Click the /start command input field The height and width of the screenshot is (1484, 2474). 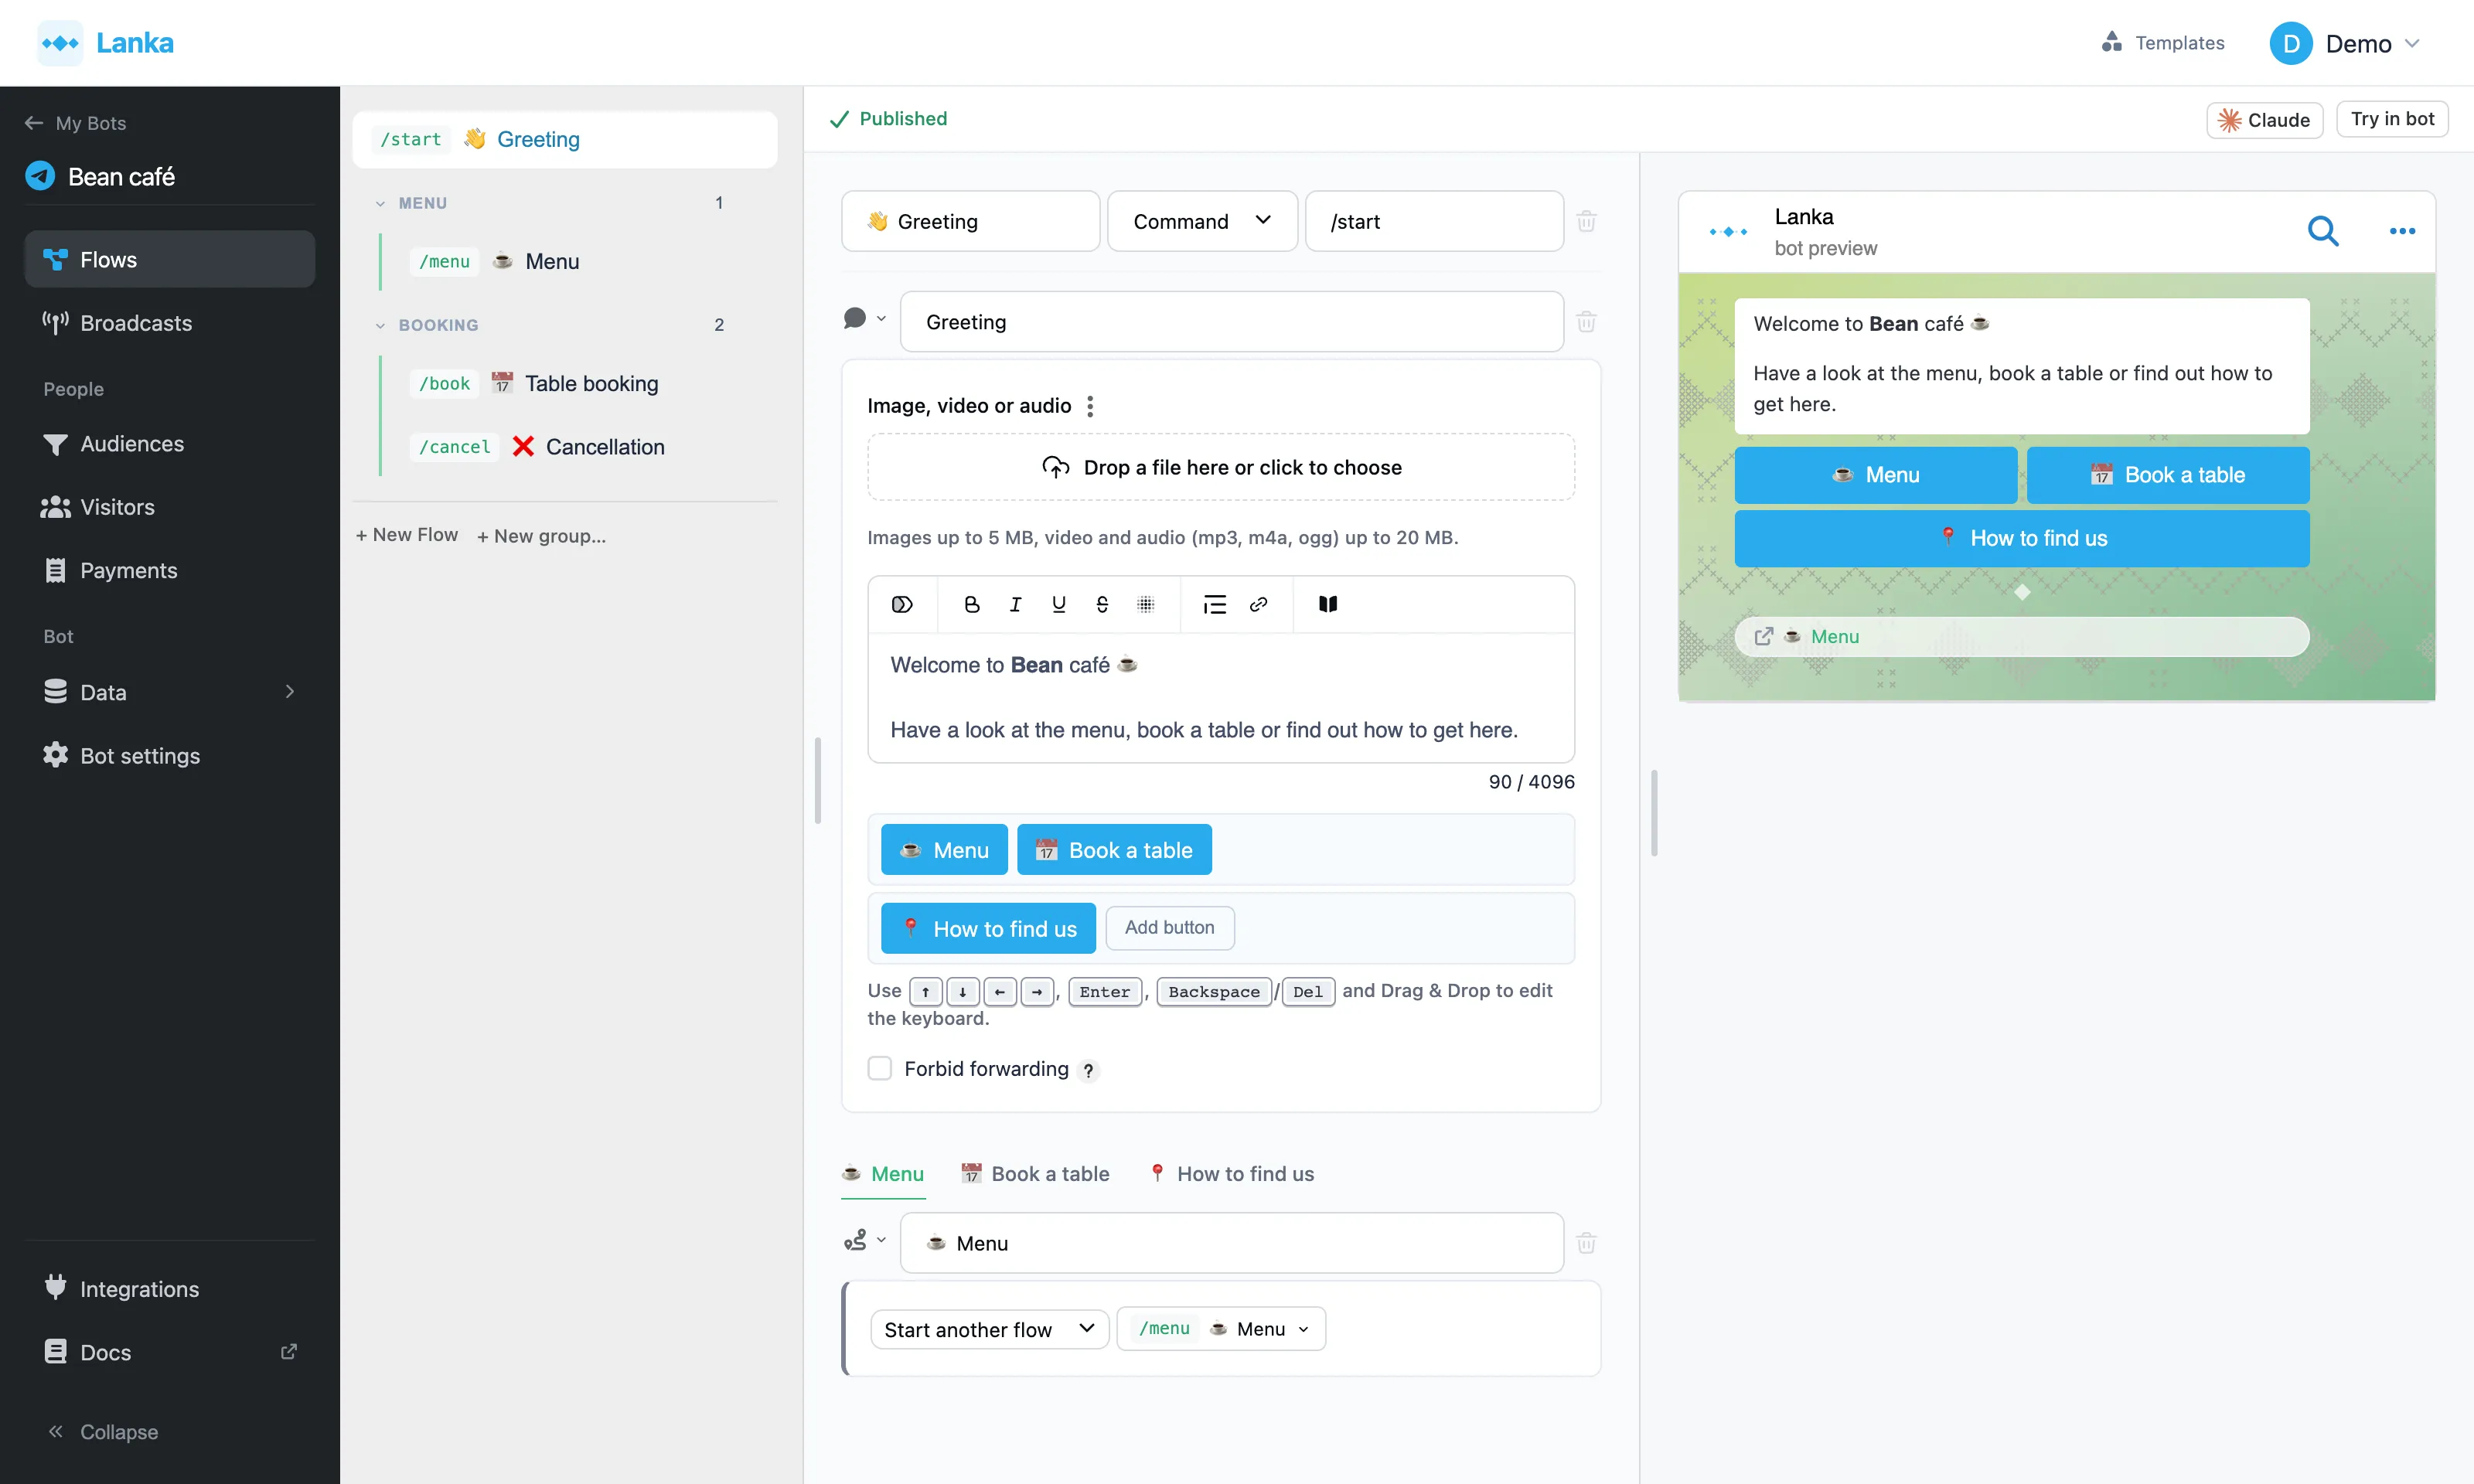coord(1434,221)
